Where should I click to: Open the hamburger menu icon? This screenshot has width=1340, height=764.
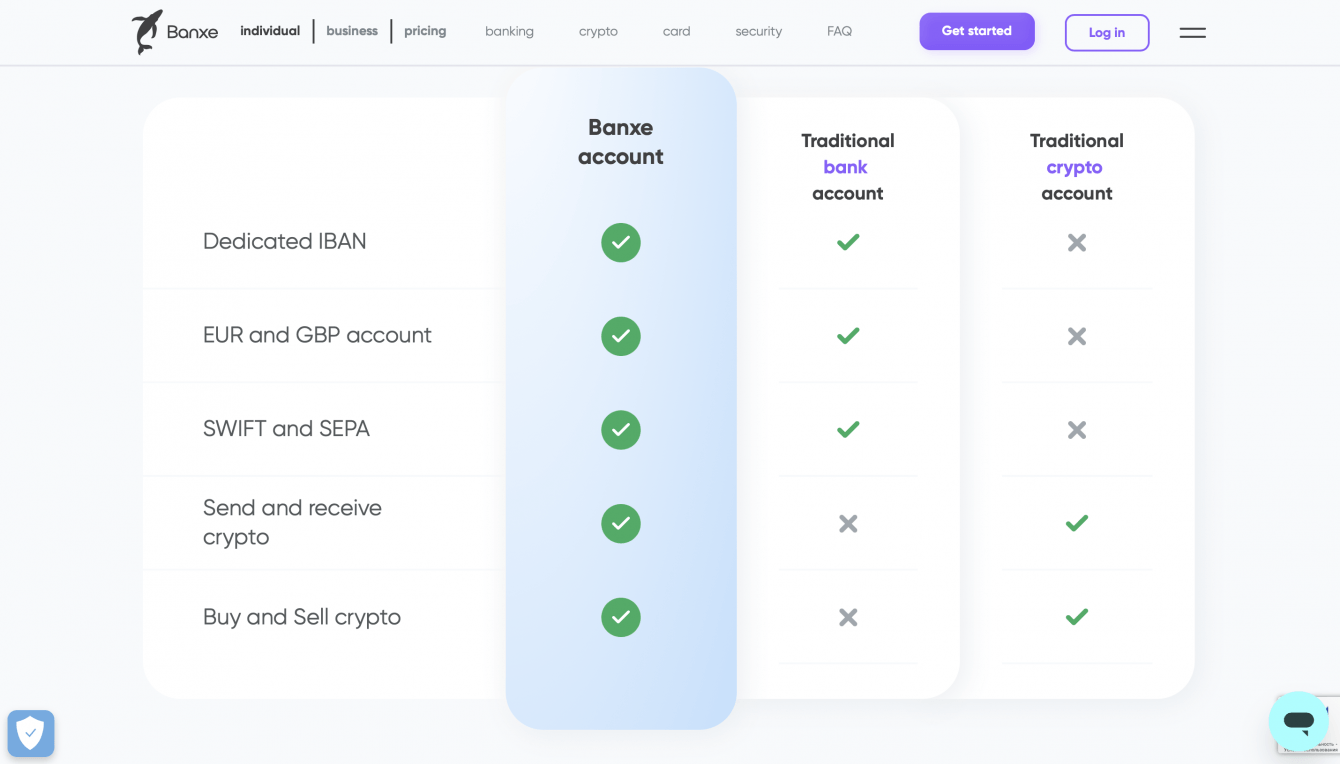coord(1192,33)
